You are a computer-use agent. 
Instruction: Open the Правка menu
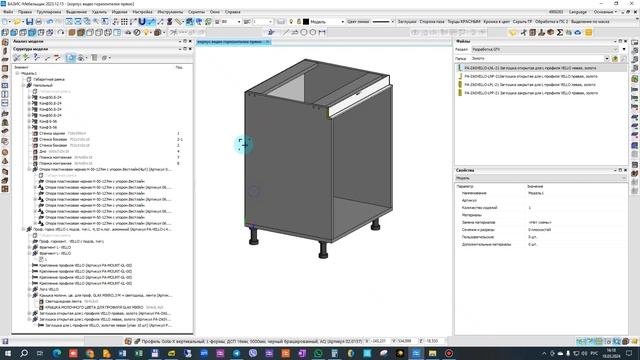pos(25,12)
